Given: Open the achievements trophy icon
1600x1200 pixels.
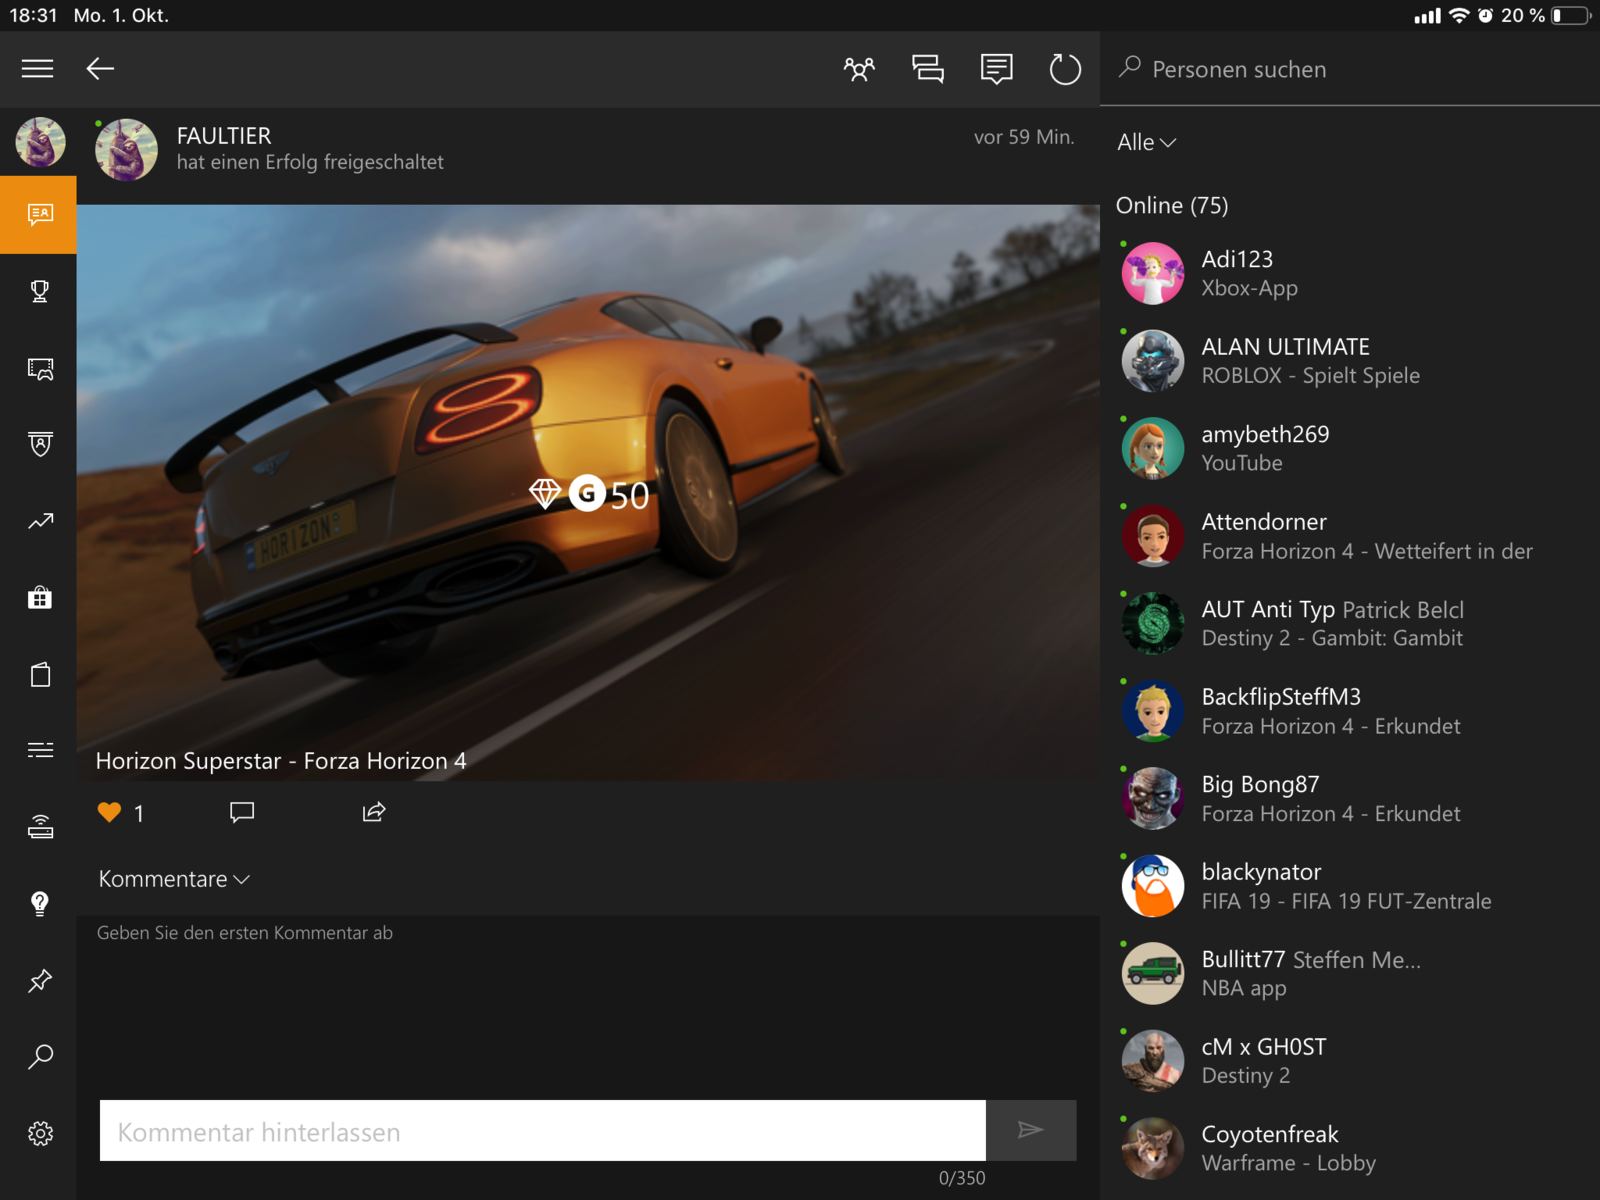Looking at the screenshot, I should coord(40,291).
